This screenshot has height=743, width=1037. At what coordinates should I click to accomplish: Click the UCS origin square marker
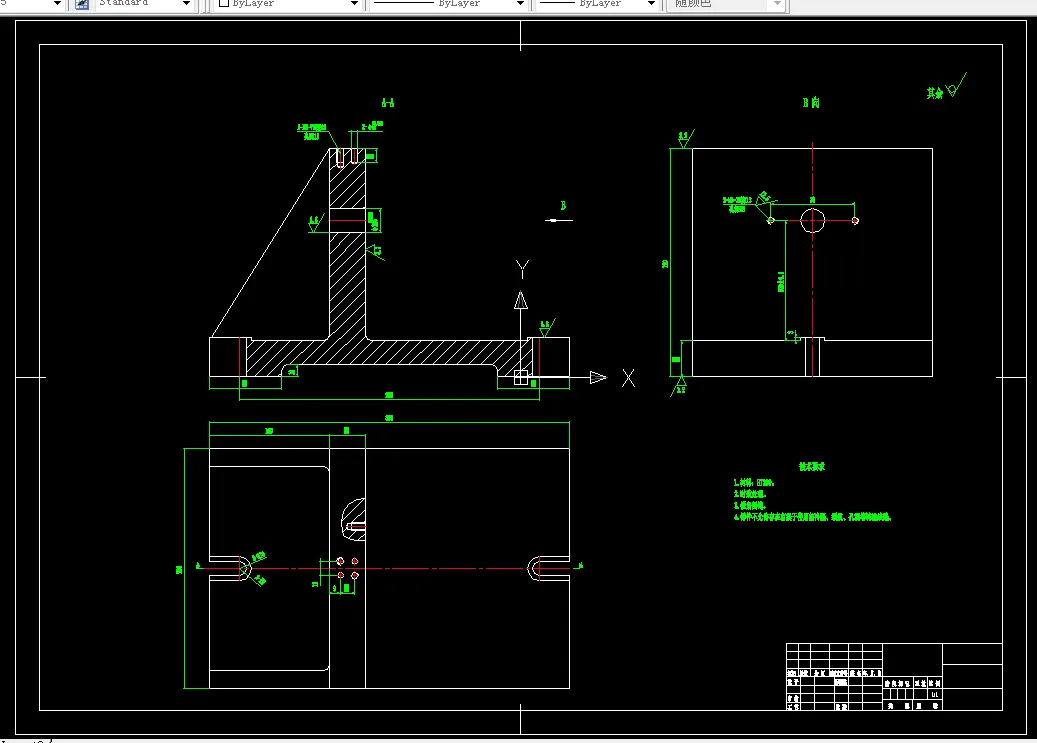(521, 378)
